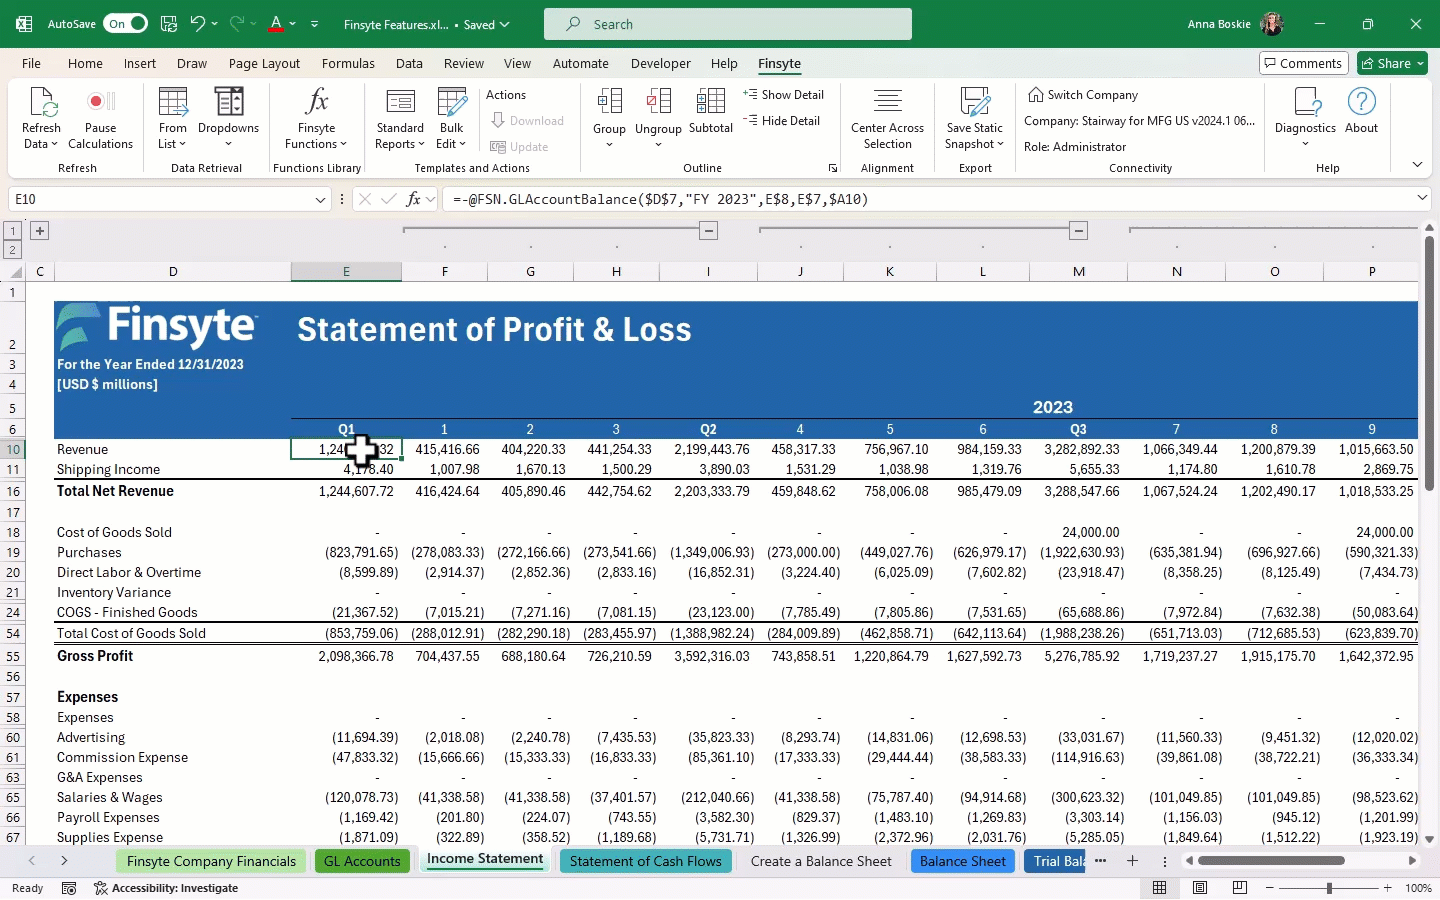Collapse the ribbon with the chevron
This screenshot has height=900, width=1440.
[x=1417, y=164]
